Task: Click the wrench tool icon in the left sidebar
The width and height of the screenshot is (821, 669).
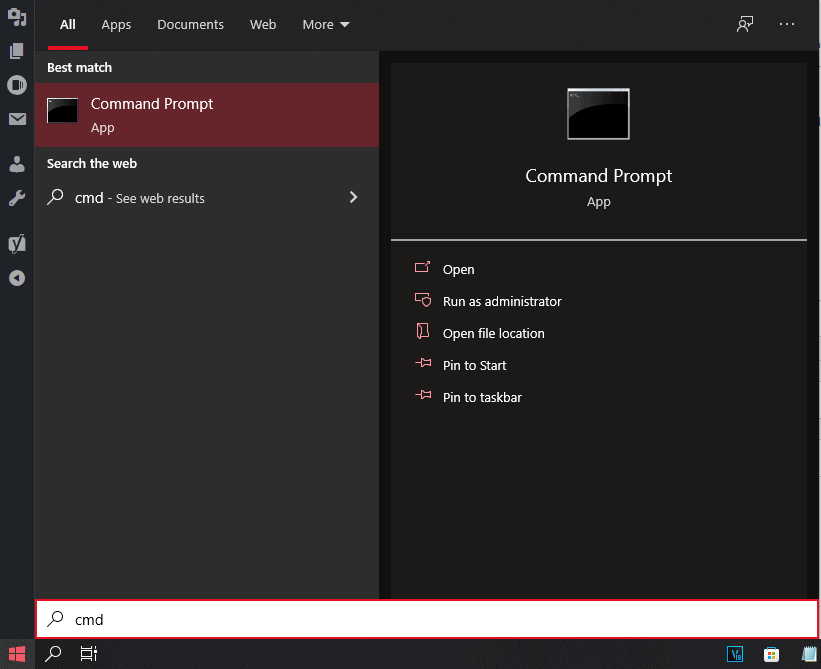Action: click(x=17, y=198)
